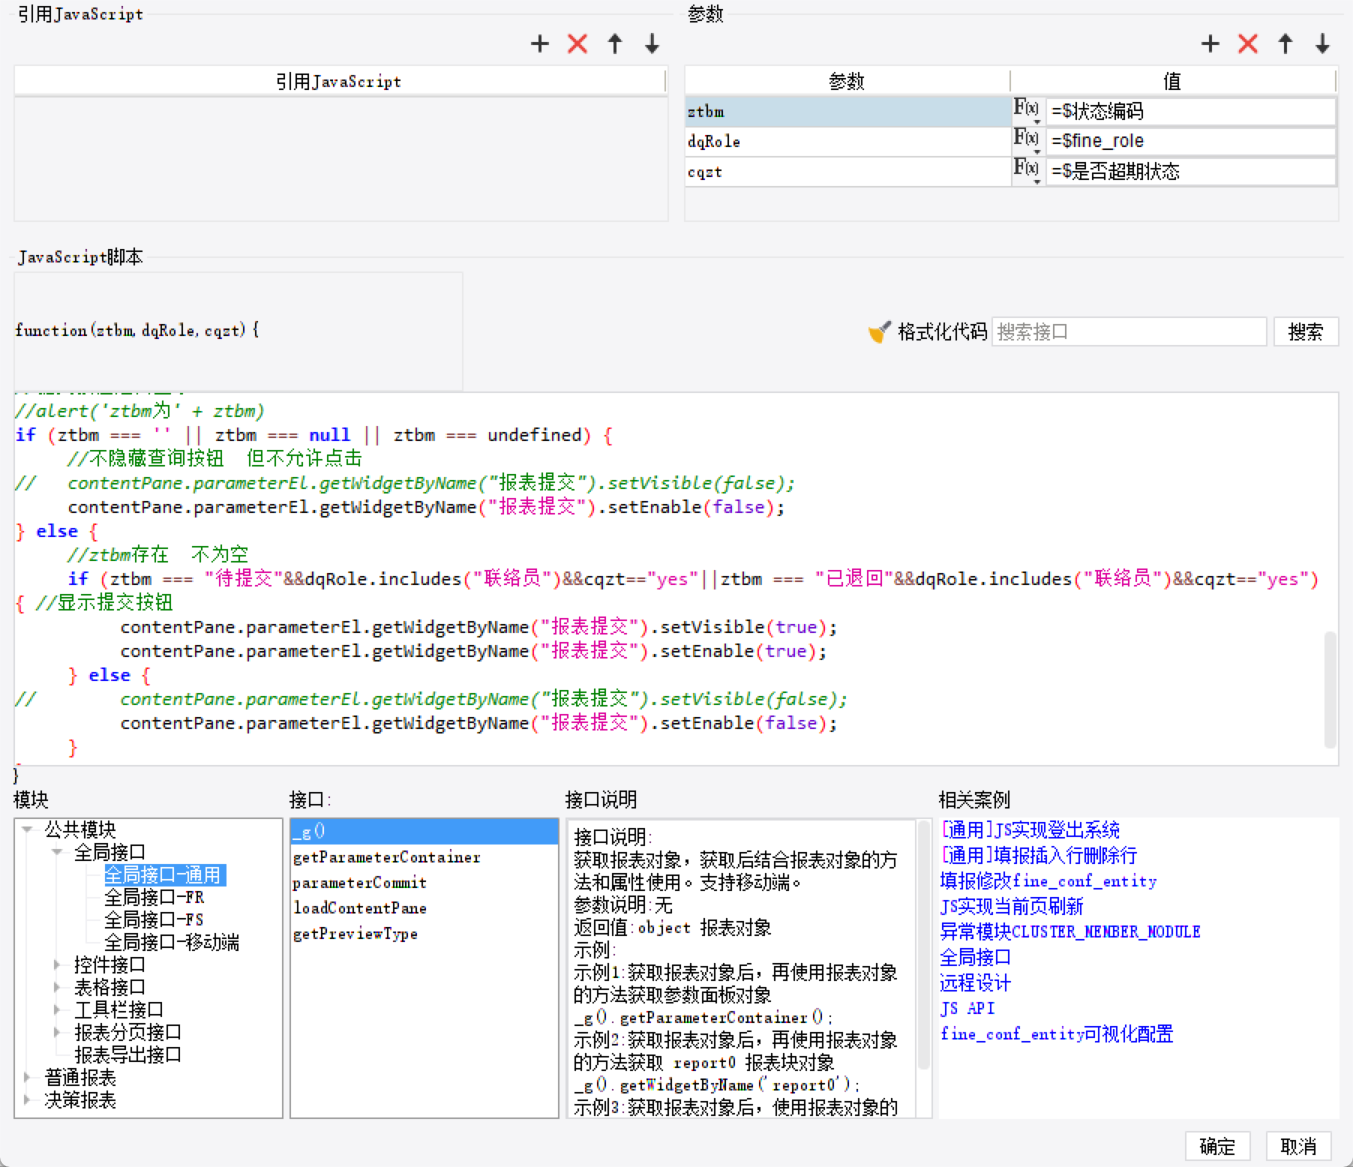Open formula type selector for ztbm
Screen dimensions: 1353x1167
pos(1027,110)
